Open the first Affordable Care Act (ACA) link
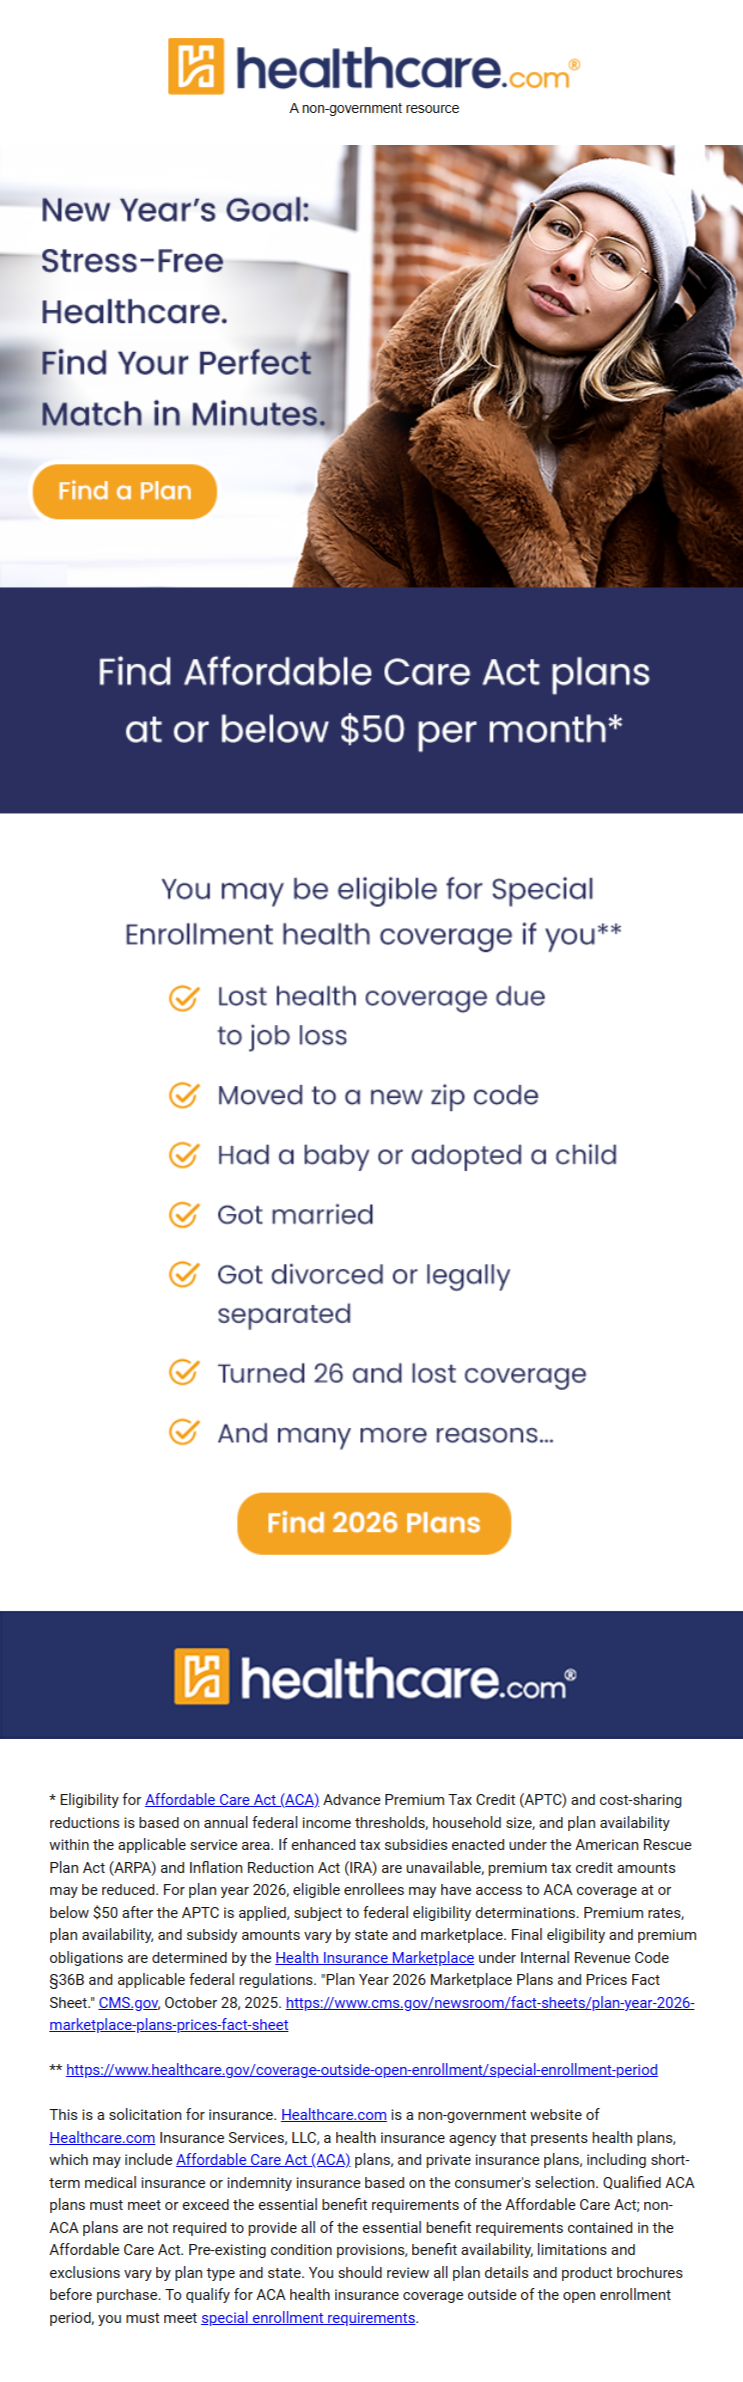Image resolution: width=743 pixels, height=2382 pixels. click(x=232, y=1799)
